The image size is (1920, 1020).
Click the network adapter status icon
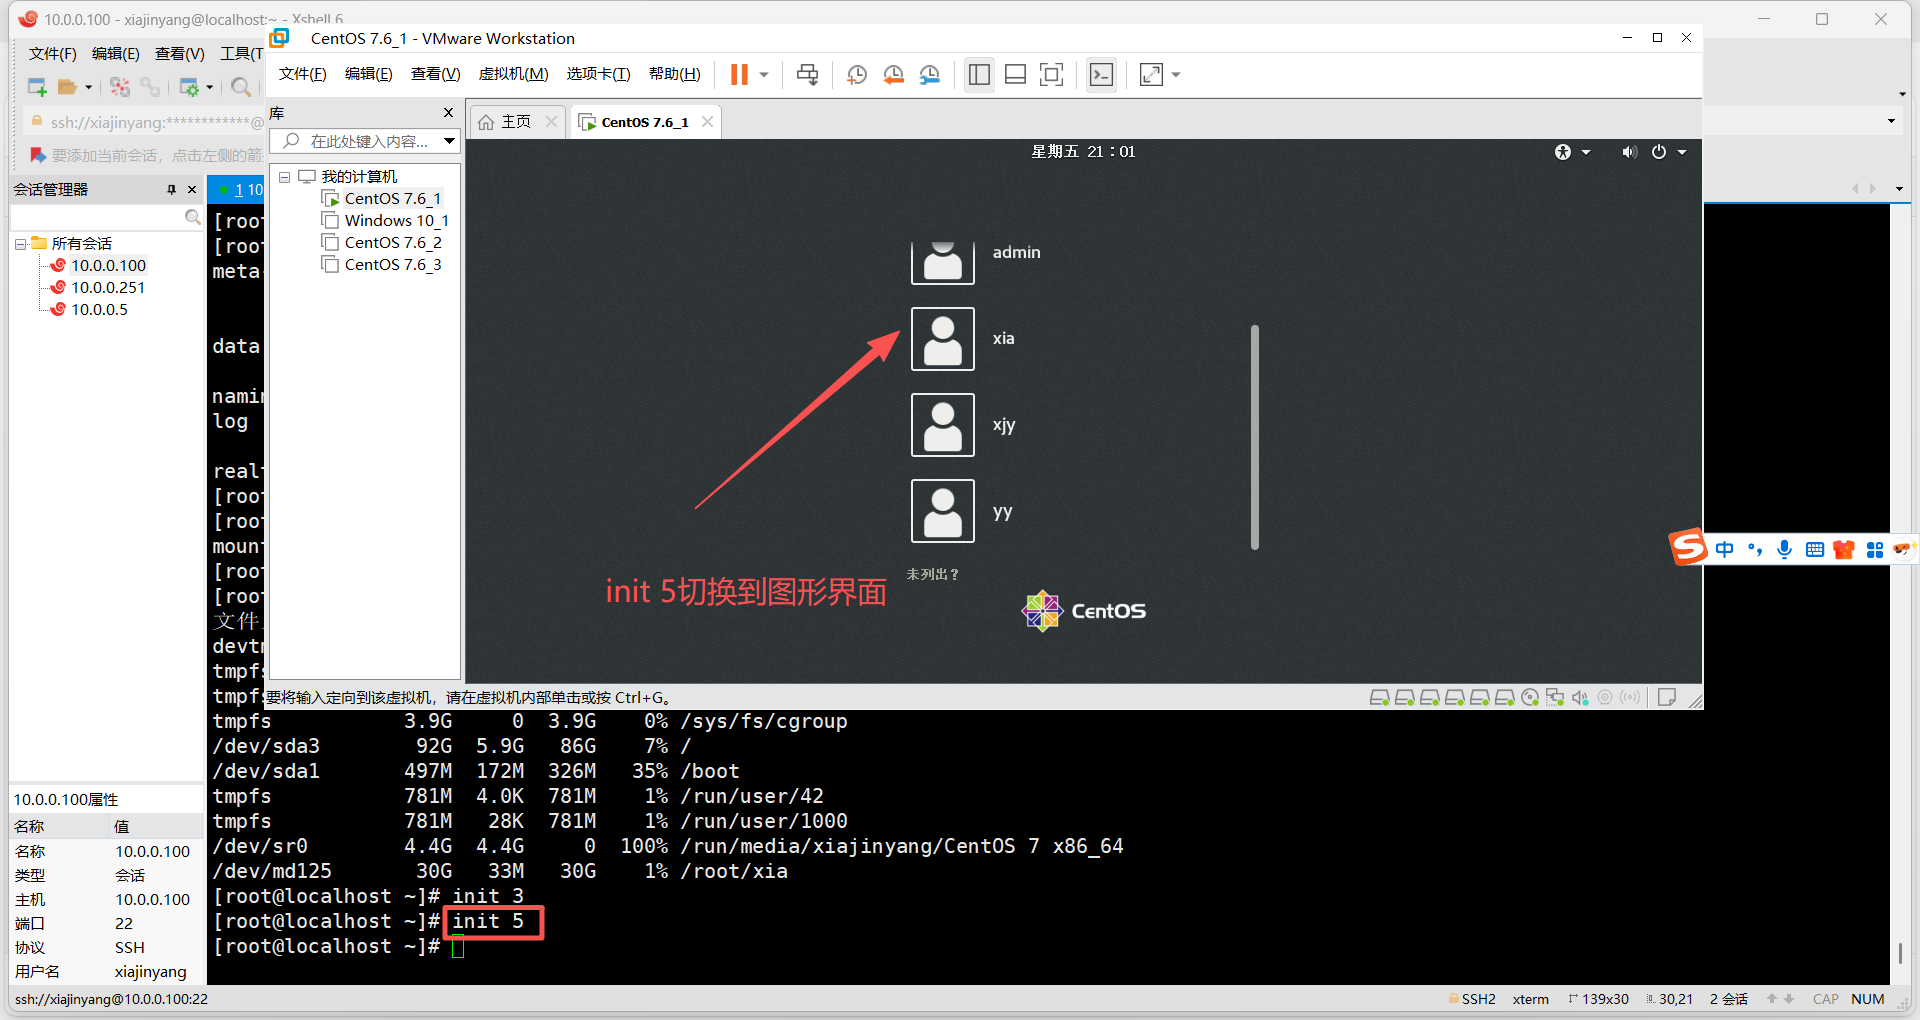coord(1554,697)
